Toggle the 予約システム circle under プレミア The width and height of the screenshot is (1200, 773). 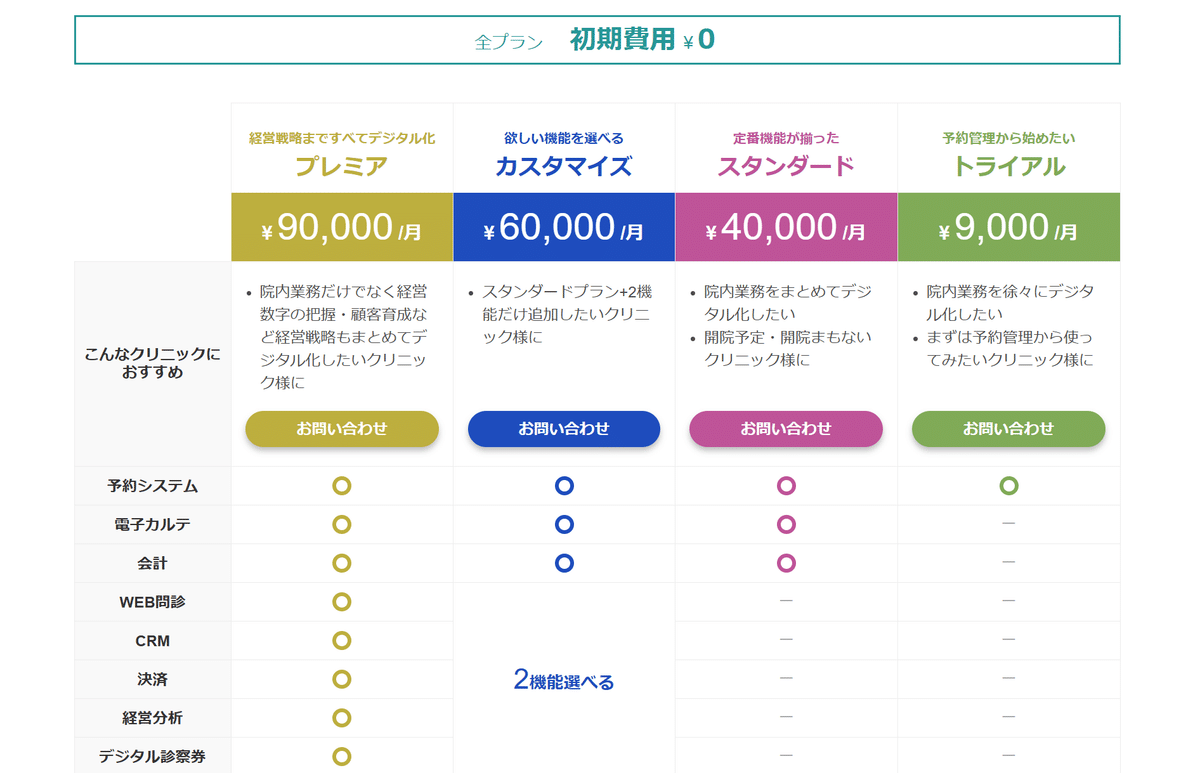341,486
